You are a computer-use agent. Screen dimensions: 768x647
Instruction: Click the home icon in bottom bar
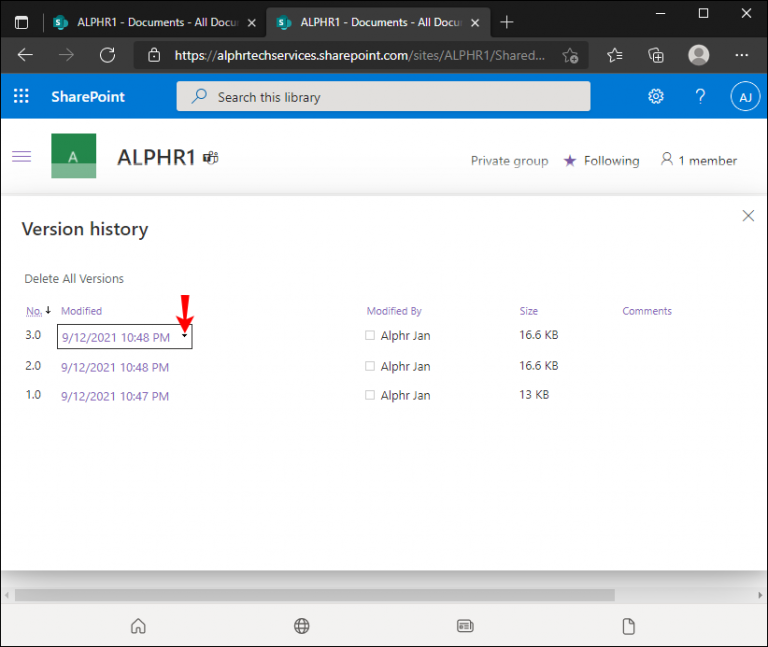pos(138,626)
